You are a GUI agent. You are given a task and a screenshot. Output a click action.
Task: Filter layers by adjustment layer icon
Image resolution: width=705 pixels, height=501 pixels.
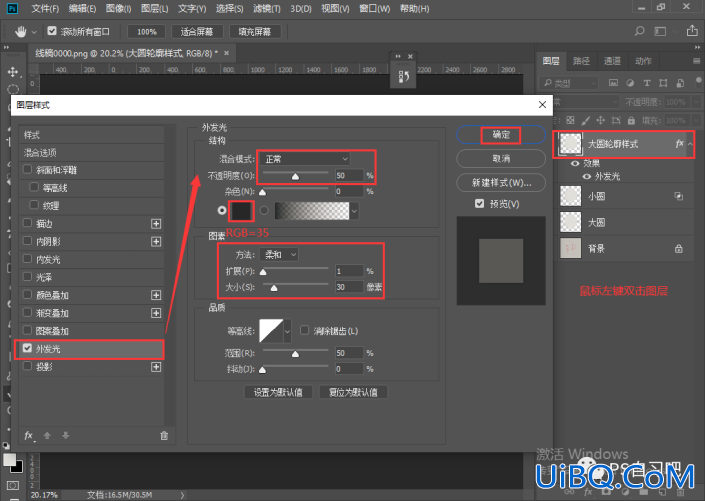(630, 83)
